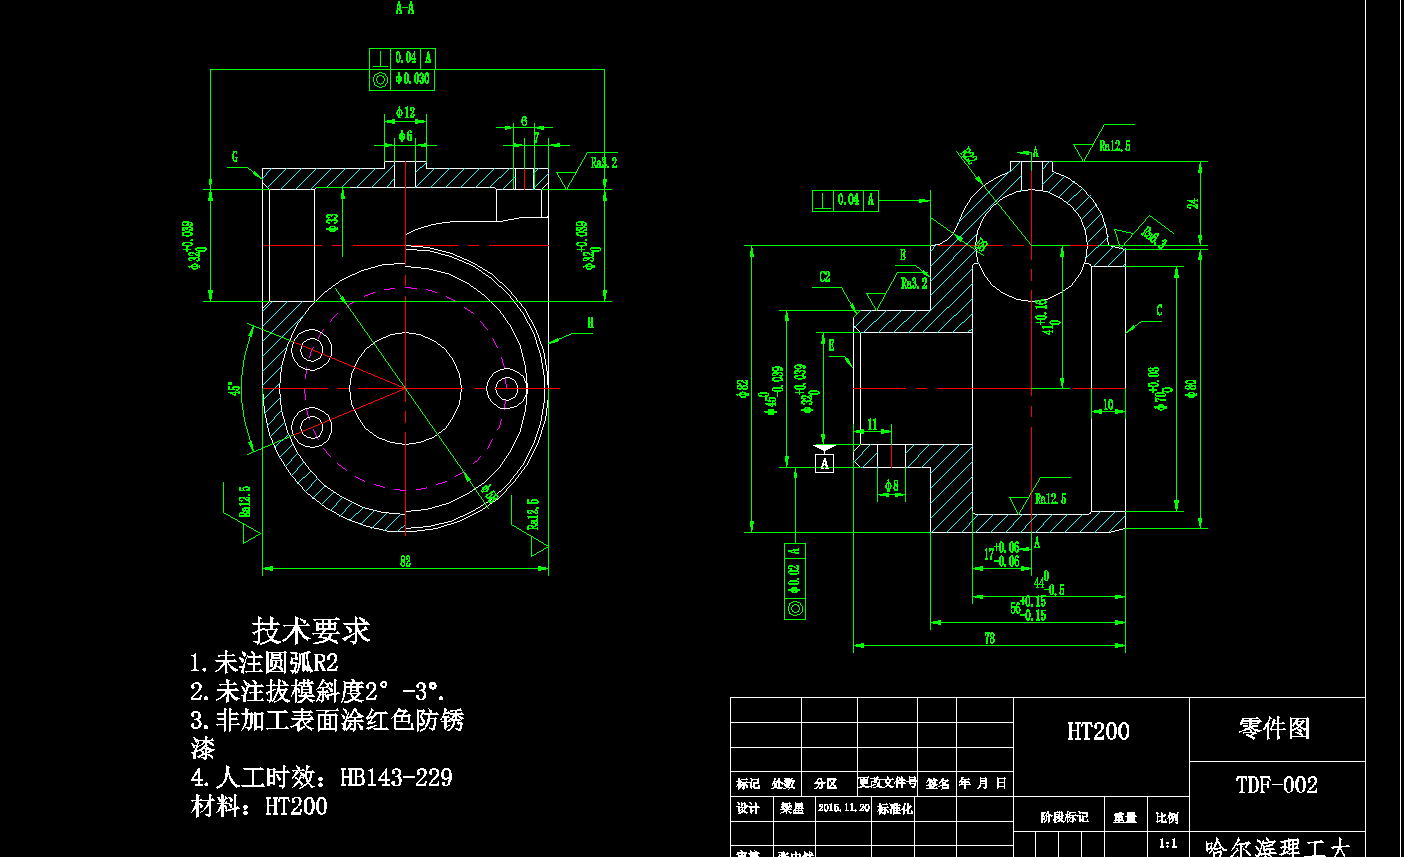The width and height of the screenshot is (1404, 857).
Task: Select the A-A section label at top
Action: coord(405,8)
